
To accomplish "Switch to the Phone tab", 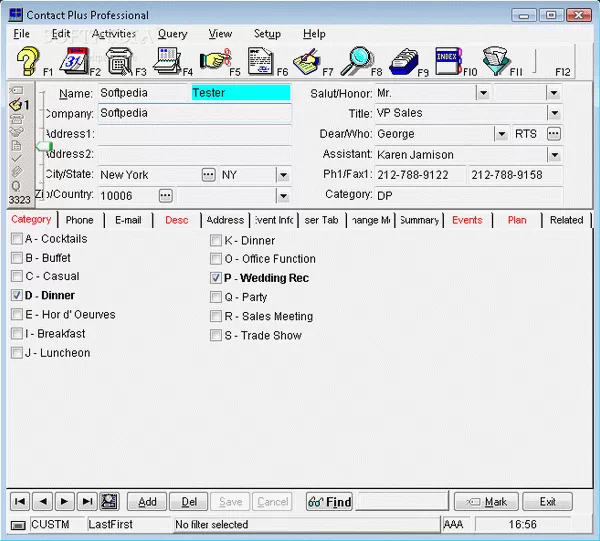I will [80, 220].
